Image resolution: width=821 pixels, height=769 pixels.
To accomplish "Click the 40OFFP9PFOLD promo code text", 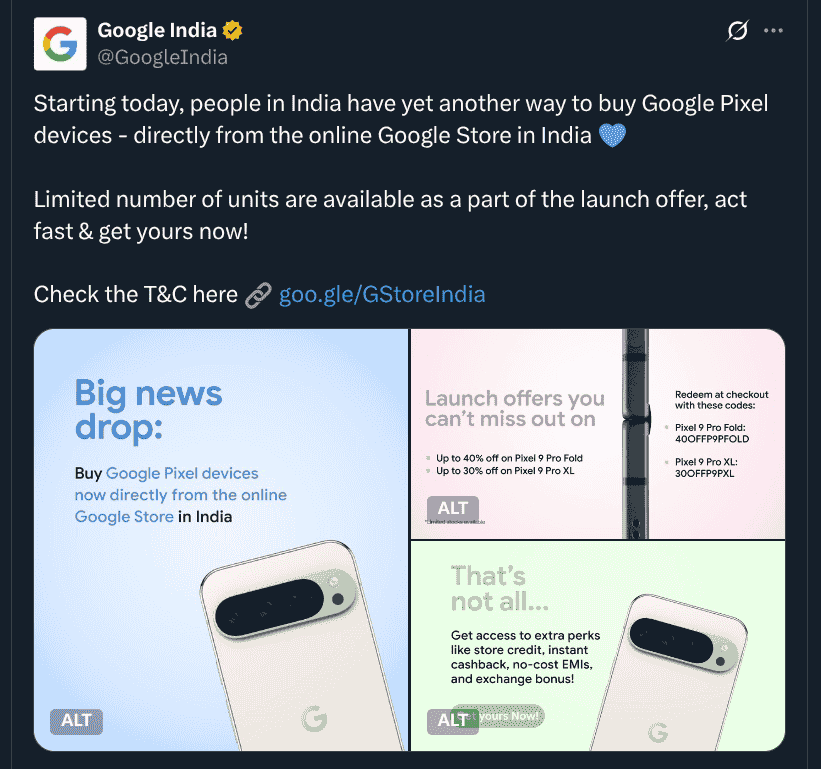I will (x=712, y=439).
